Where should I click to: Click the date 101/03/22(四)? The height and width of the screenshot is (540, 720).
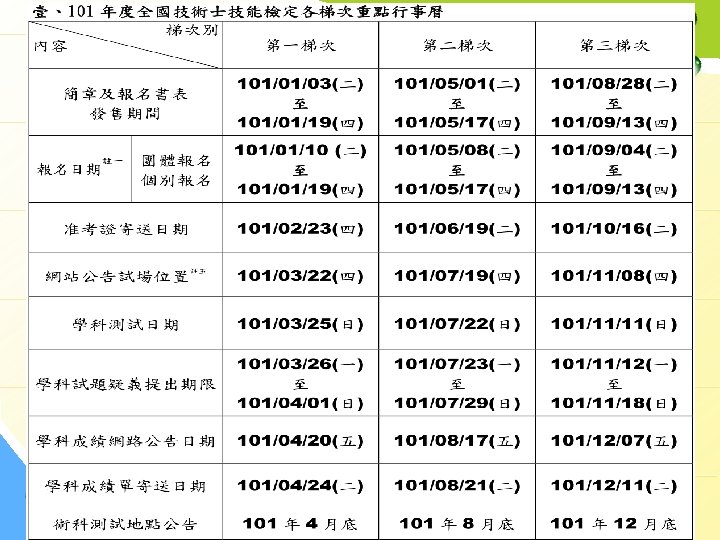pos(300,276)
